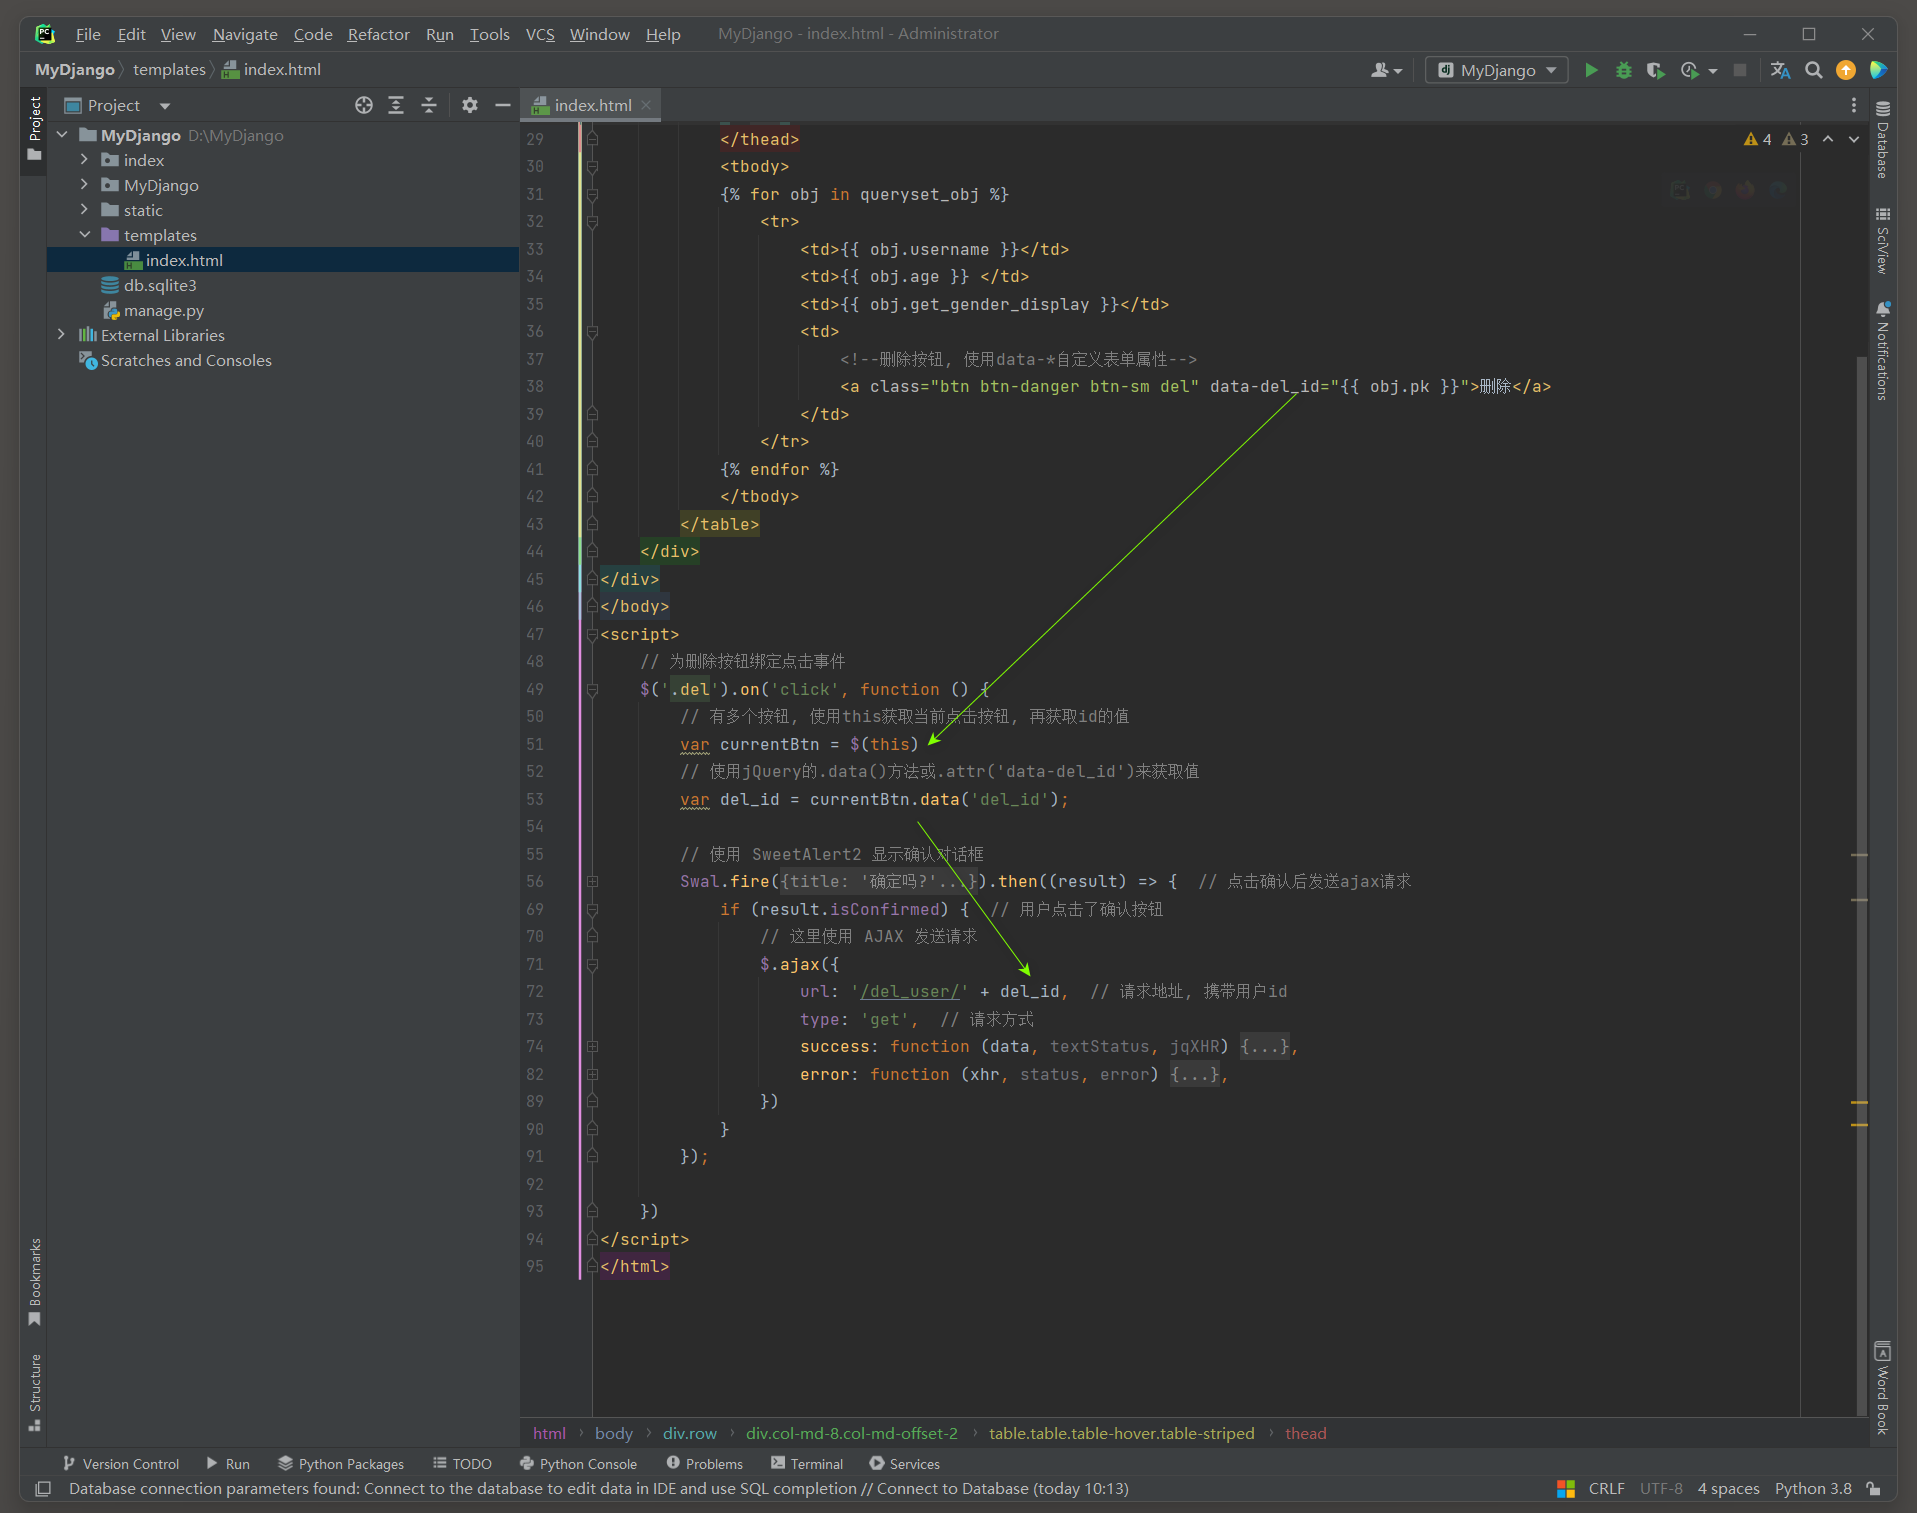Click Expand All icon in Project panel
Viewport: 1917px width, 1513px height.
coord(396,105)
